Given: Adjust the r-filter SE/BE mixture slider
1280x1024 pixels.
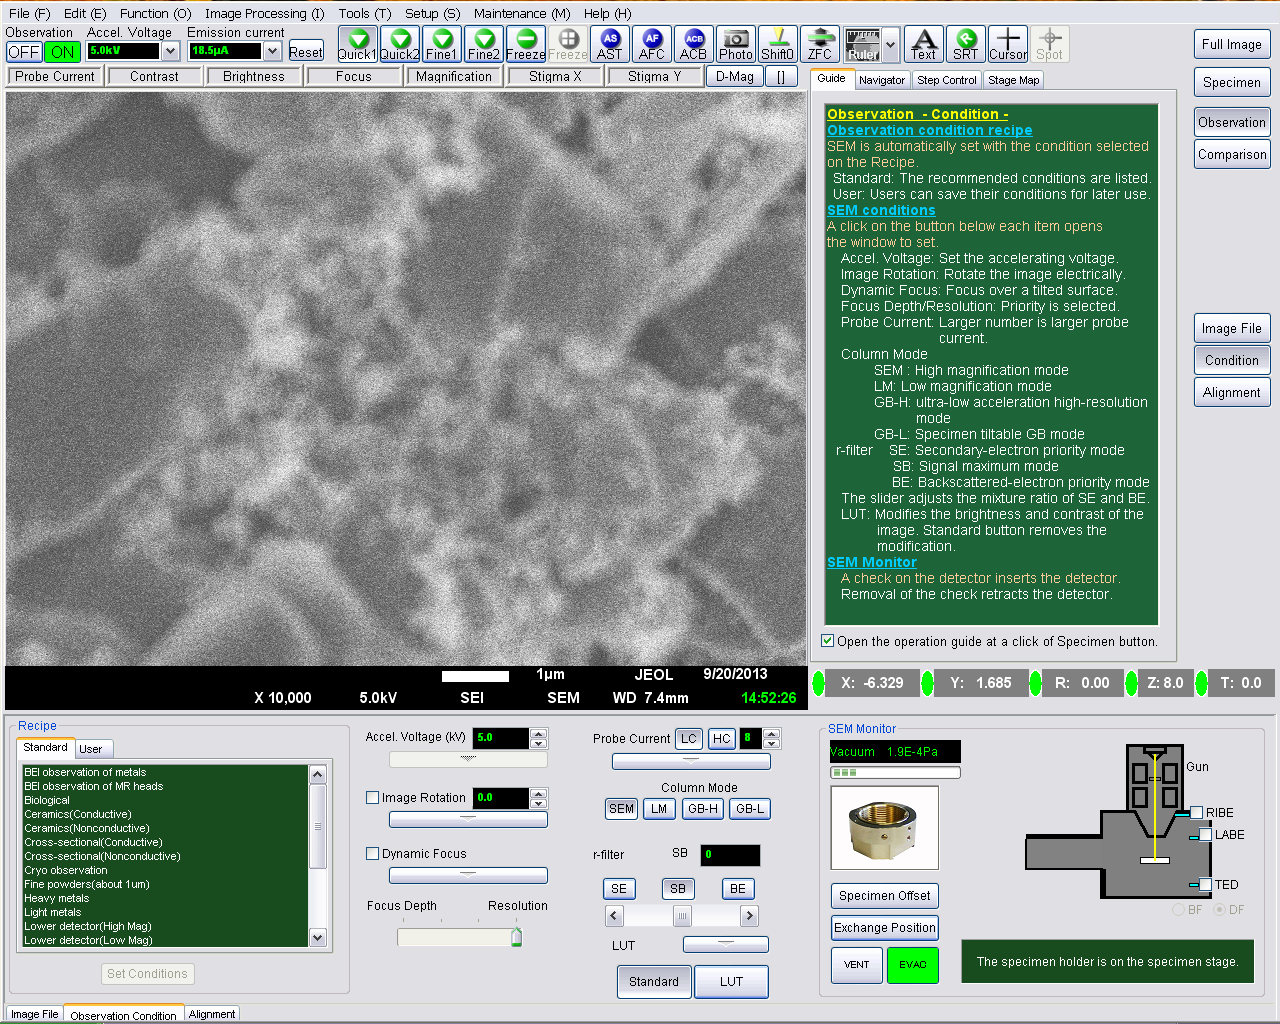Looking at the screenshot, I should (681, 916).
